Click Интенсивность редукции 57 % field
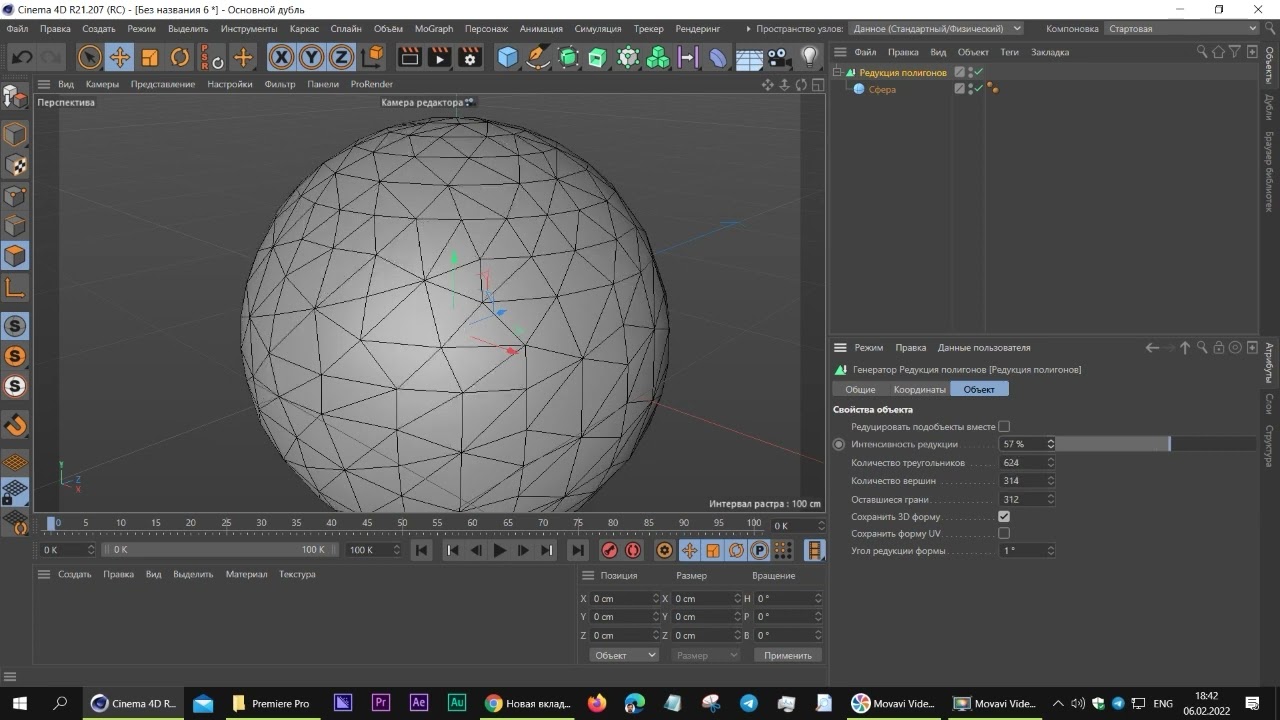The height and width of the screenshot is (720, 1280). (1022, 444)
